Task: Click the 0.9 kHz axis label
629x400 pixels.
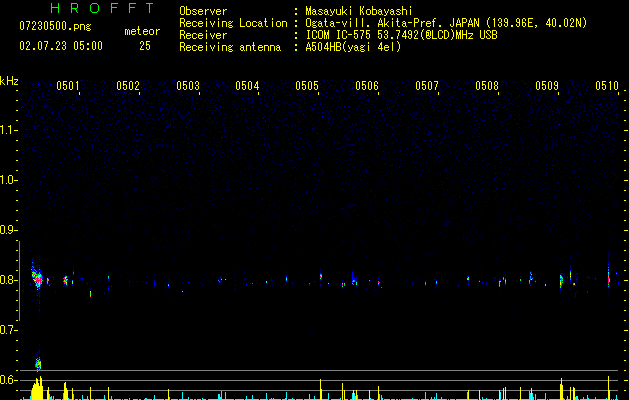Action: pyautogui.click(x=8, y=230)
